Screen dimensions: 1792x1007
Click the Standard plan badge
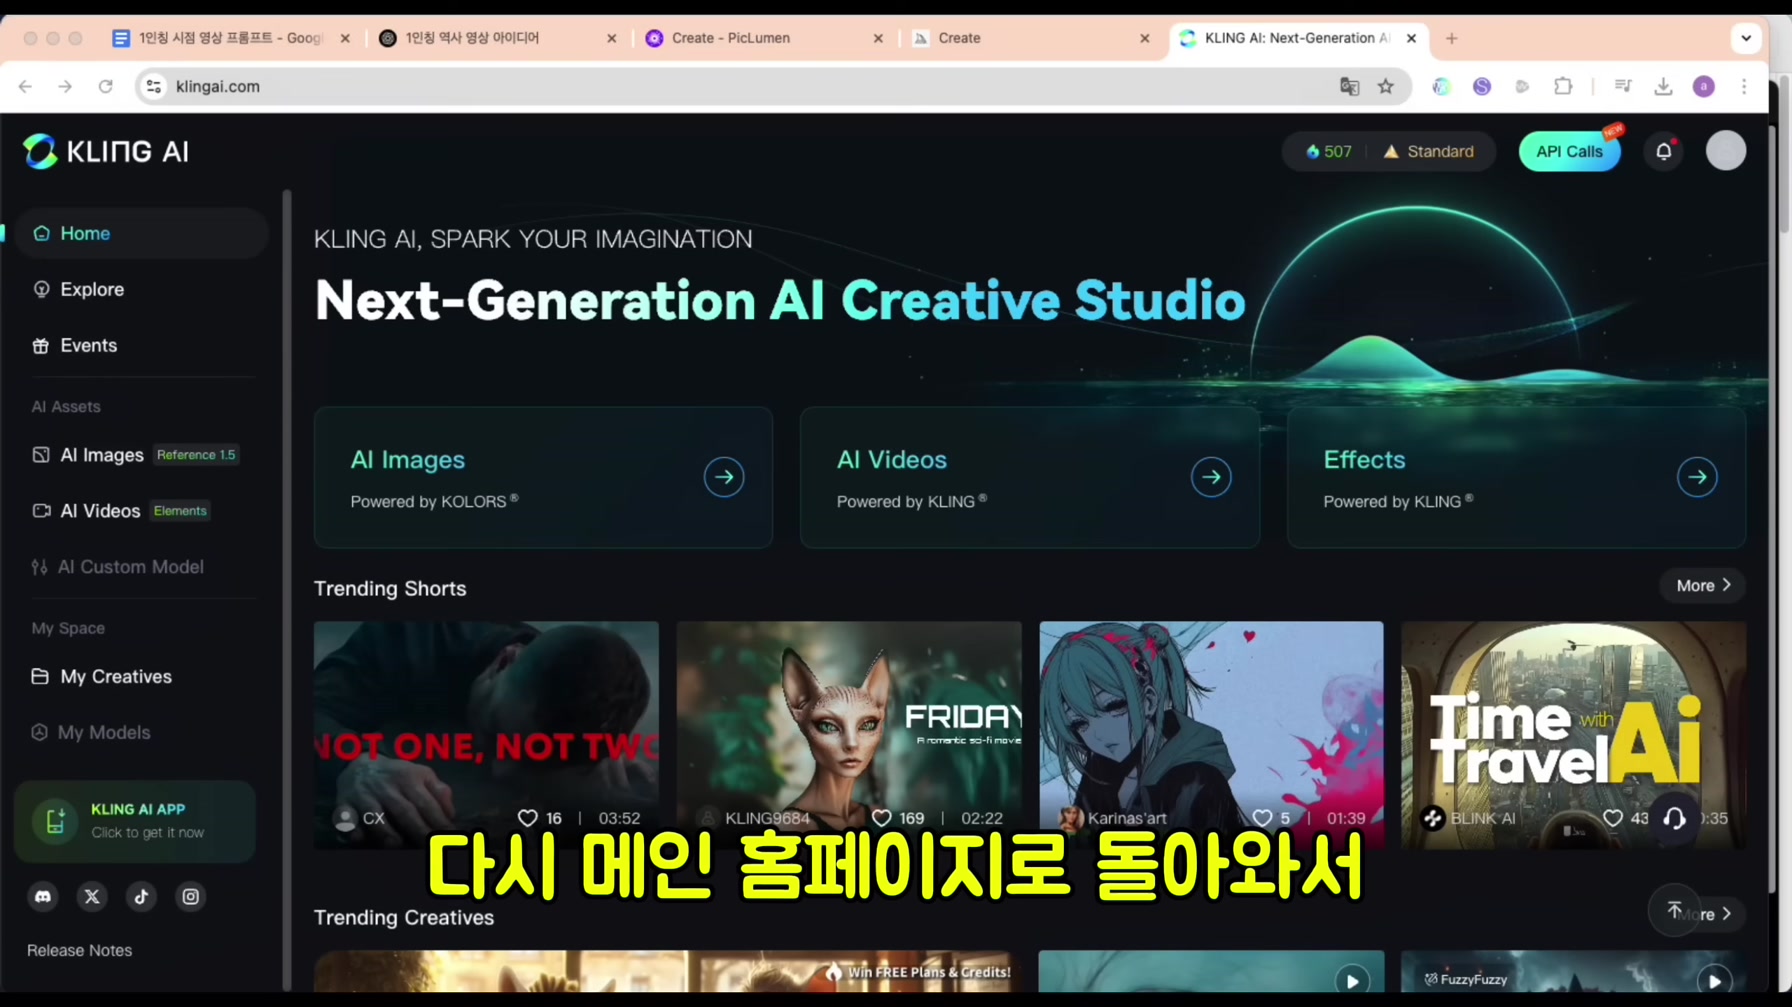1428,151
